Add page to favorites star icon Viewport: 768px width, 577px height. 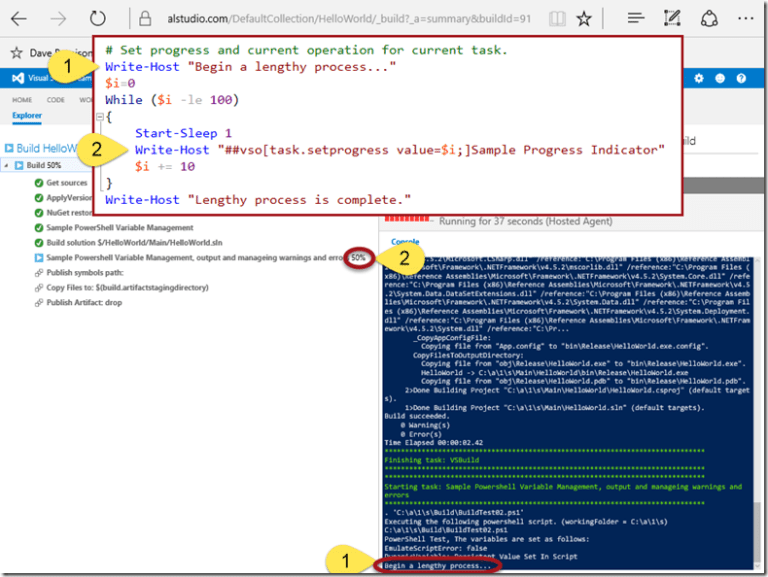point(583,19)
